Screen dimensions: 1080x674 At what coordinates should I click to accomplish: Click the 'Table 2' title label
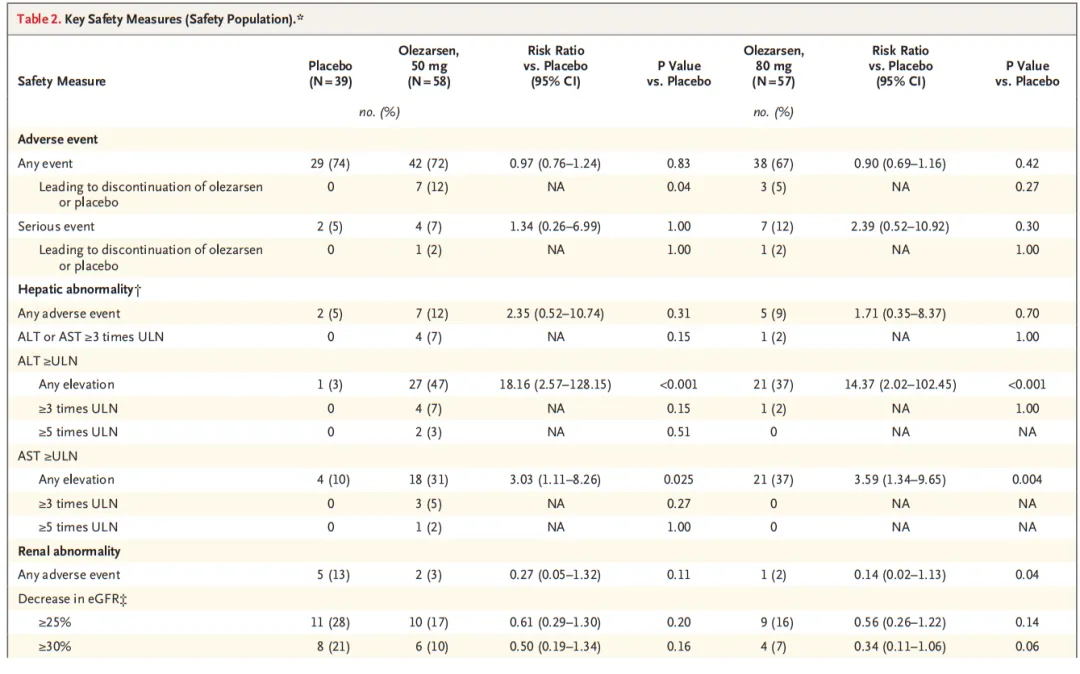[x=39, y=20]
